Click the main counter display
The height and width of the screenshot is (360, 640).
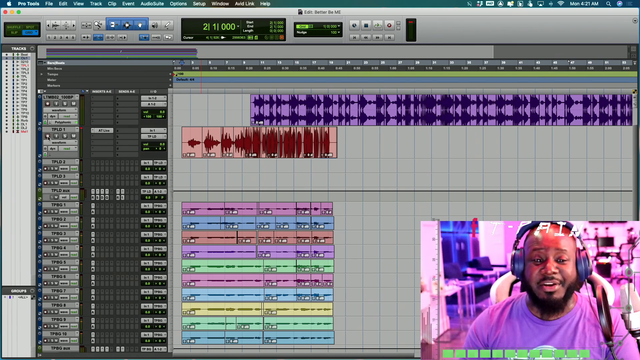[219, 27]
